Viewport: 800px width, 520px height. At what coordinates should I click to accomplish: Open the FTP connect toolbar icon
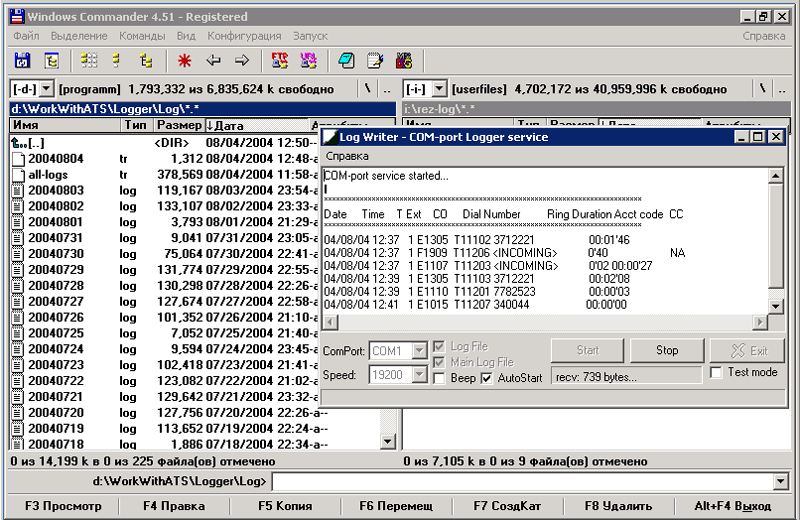280,61
